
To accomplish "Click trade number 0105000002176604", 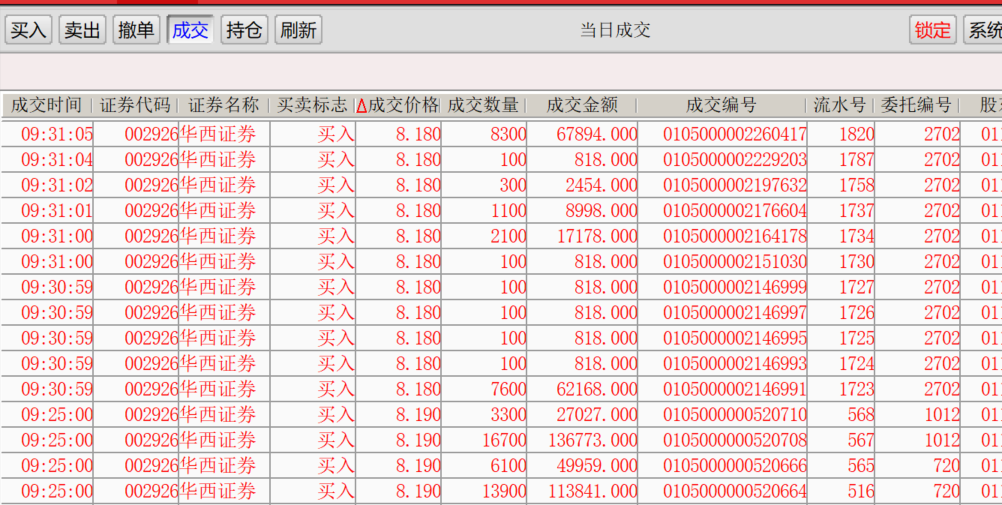I will pyautogui.click(x=735, y=211).
